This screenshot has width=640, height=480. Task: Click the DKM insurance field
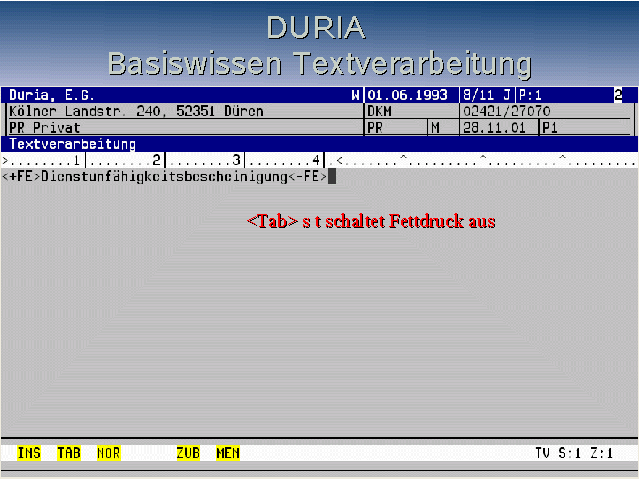(380, 111)
